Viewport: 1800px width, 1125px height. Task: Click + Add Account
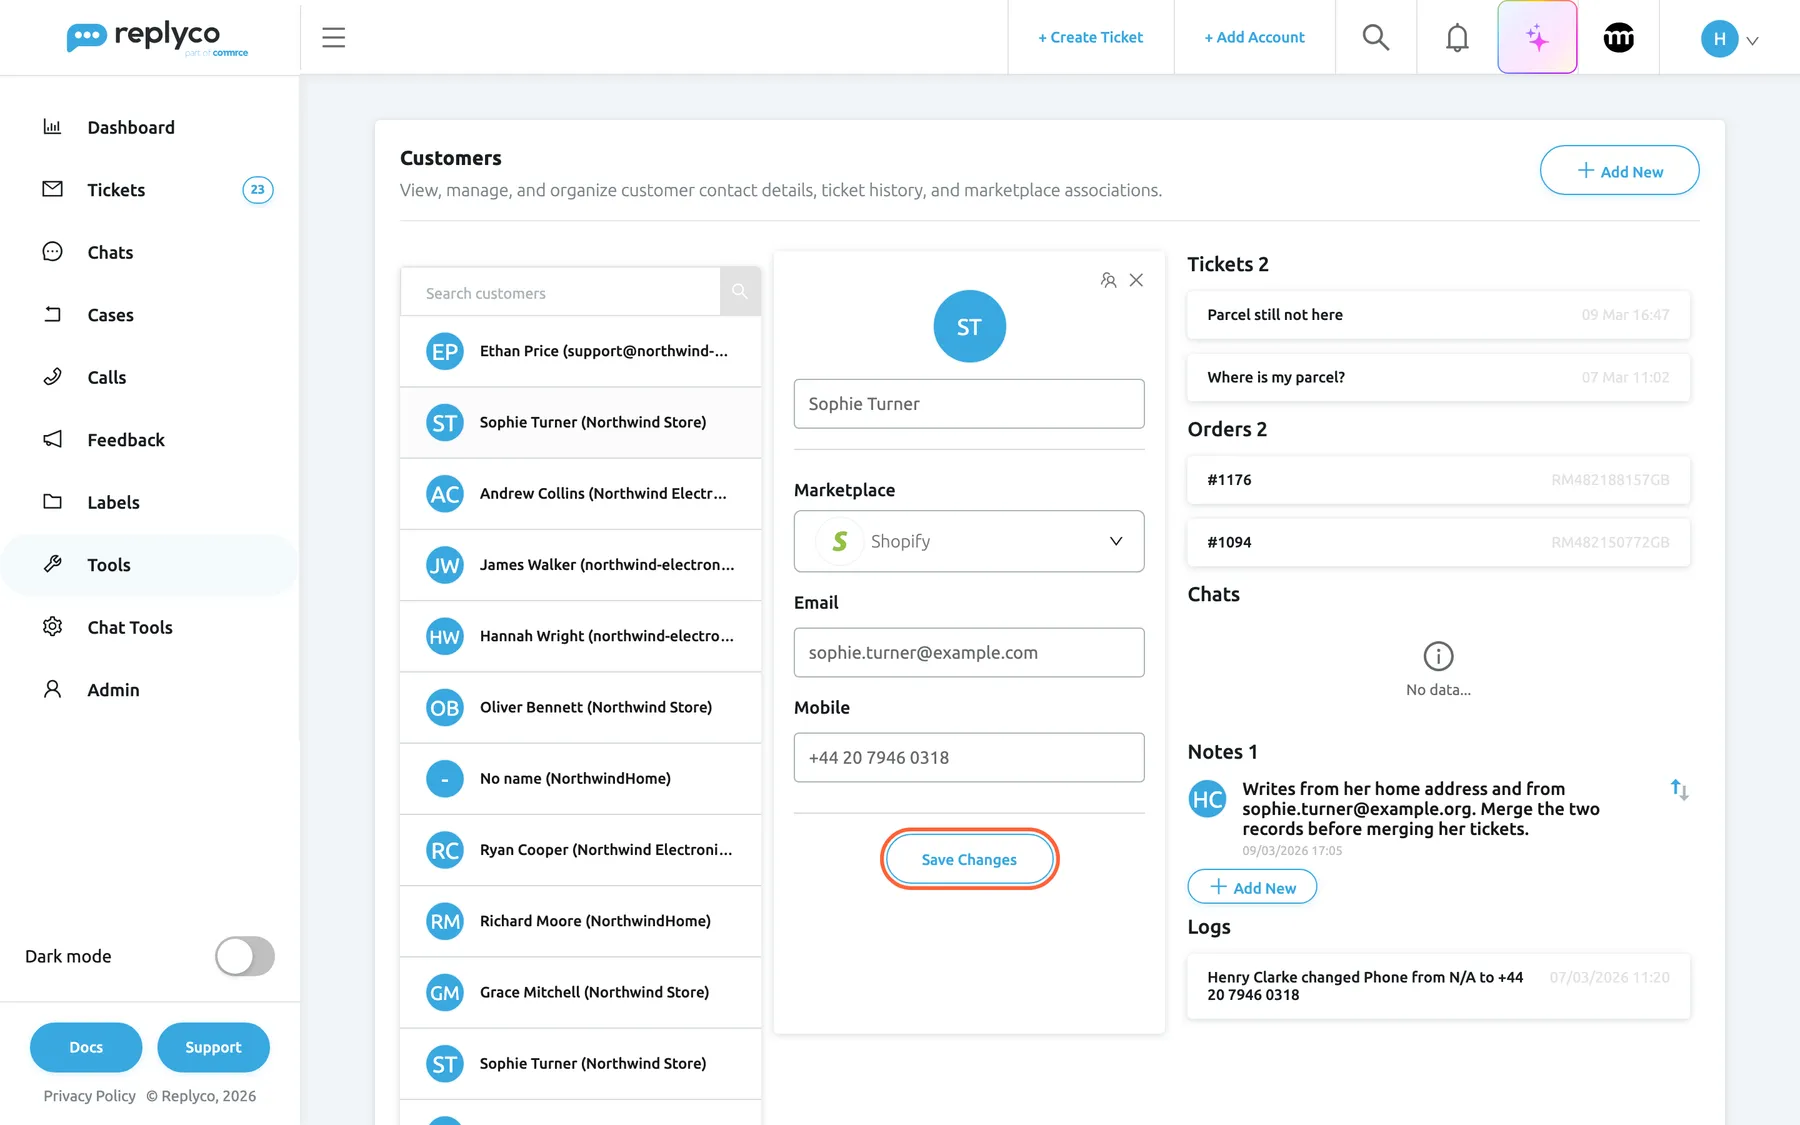(1254, 37)
